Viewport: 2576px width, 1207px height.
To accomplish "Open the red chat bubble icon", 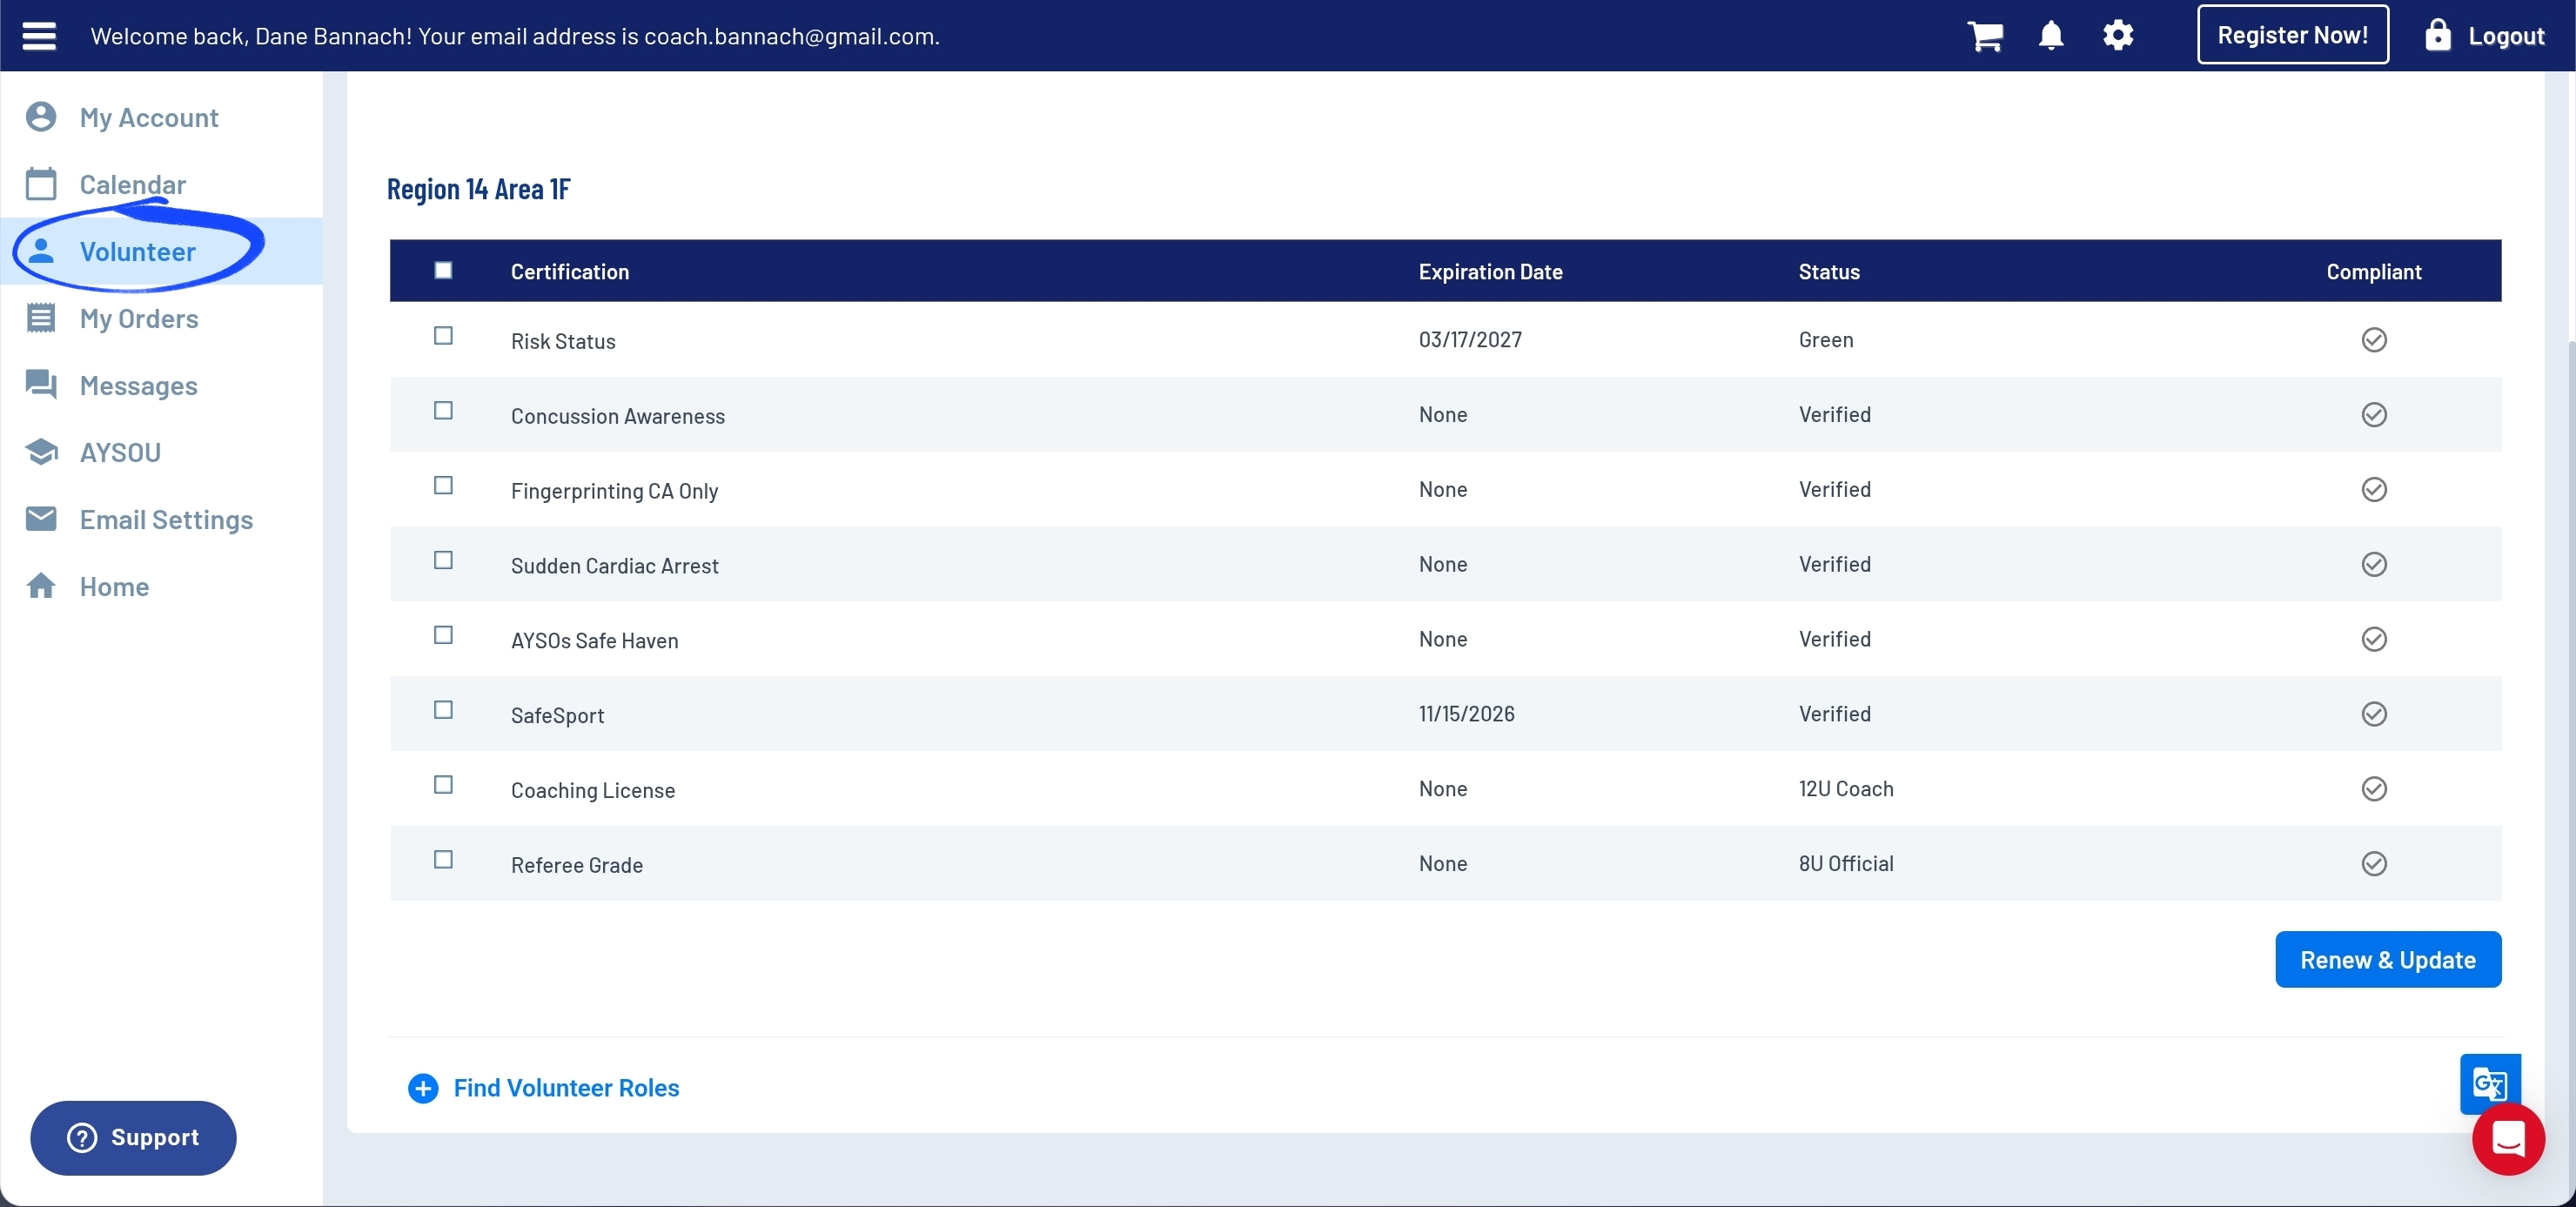I will tap(2507, 1139).
